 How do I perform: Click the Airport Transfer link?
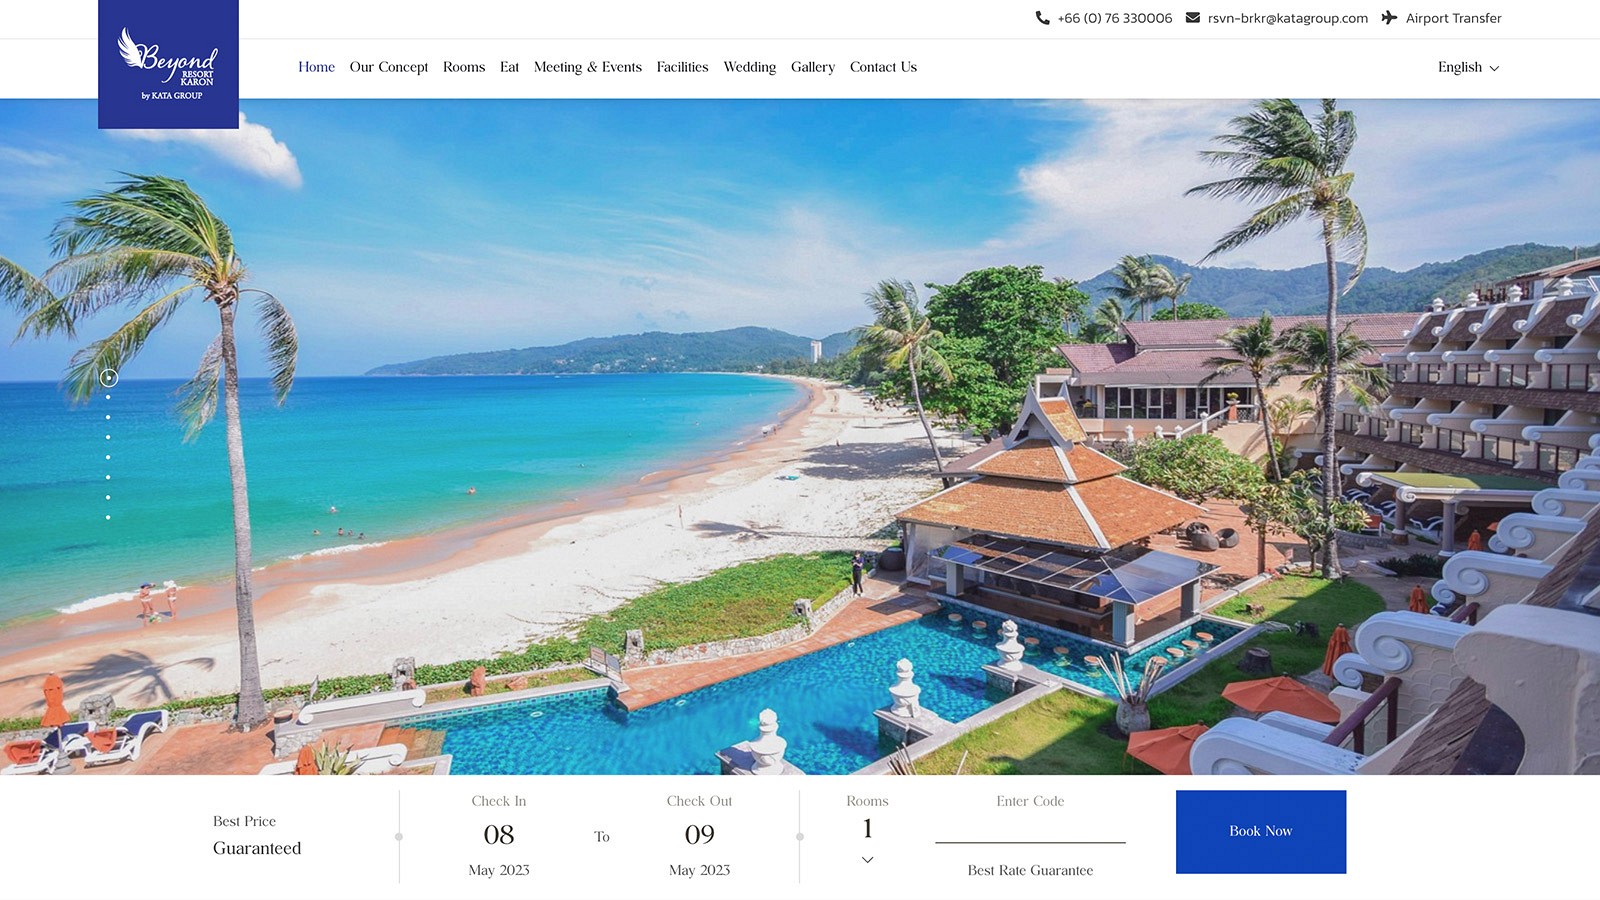click(x=1454, y=18)
